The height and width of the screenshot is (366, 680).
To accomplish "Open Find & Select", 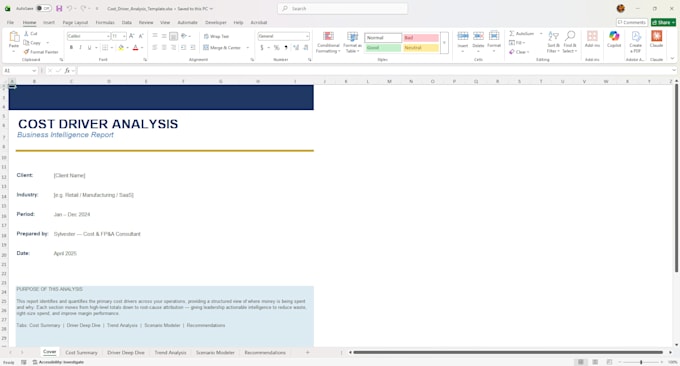I will click(x=570, y=42).
